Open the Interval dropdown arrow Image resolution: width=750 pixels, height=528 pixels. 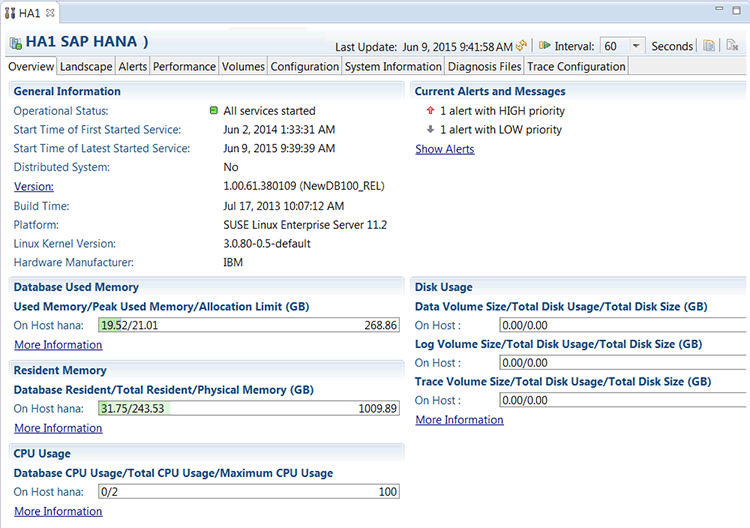(636, 46)
